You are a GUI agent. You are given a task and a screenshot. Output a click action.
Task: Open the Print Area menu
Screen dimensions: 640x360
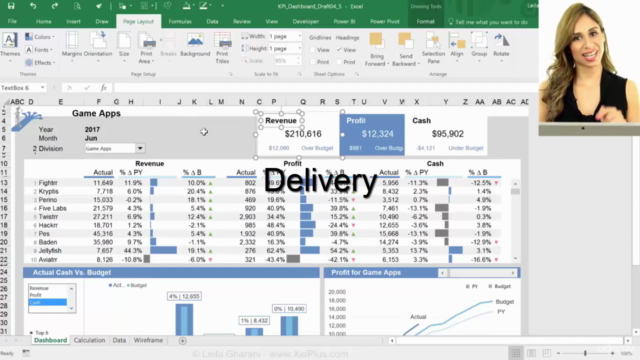pyautogui.click(x=147, y=48)
